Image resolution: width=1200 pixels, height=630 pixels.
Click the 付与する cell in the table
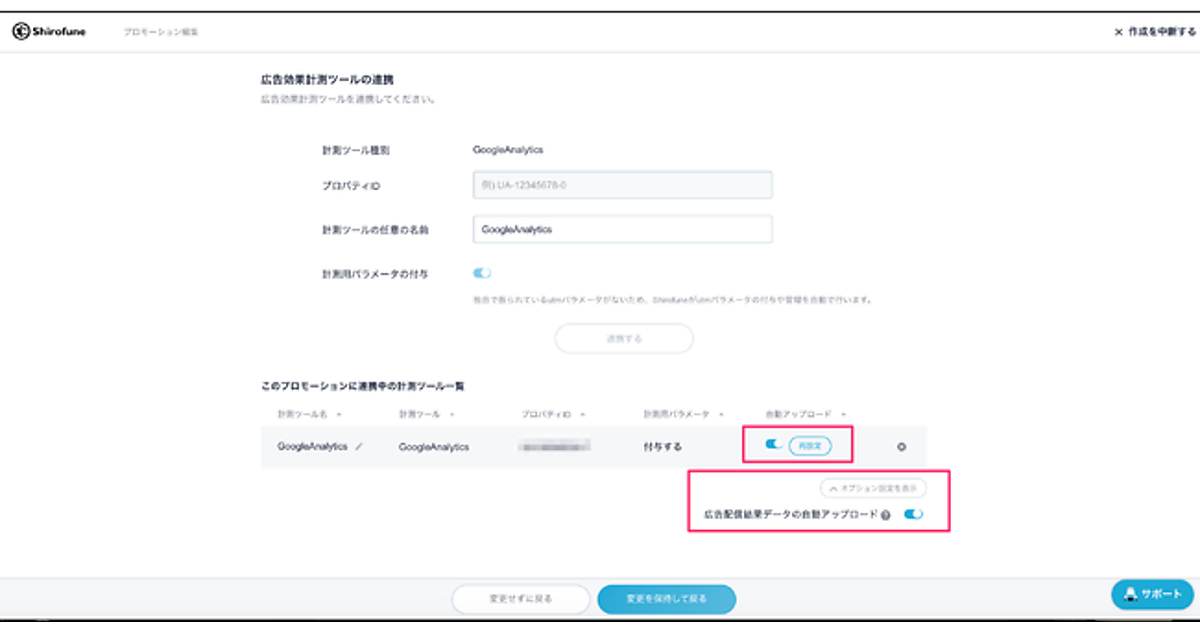662,447
